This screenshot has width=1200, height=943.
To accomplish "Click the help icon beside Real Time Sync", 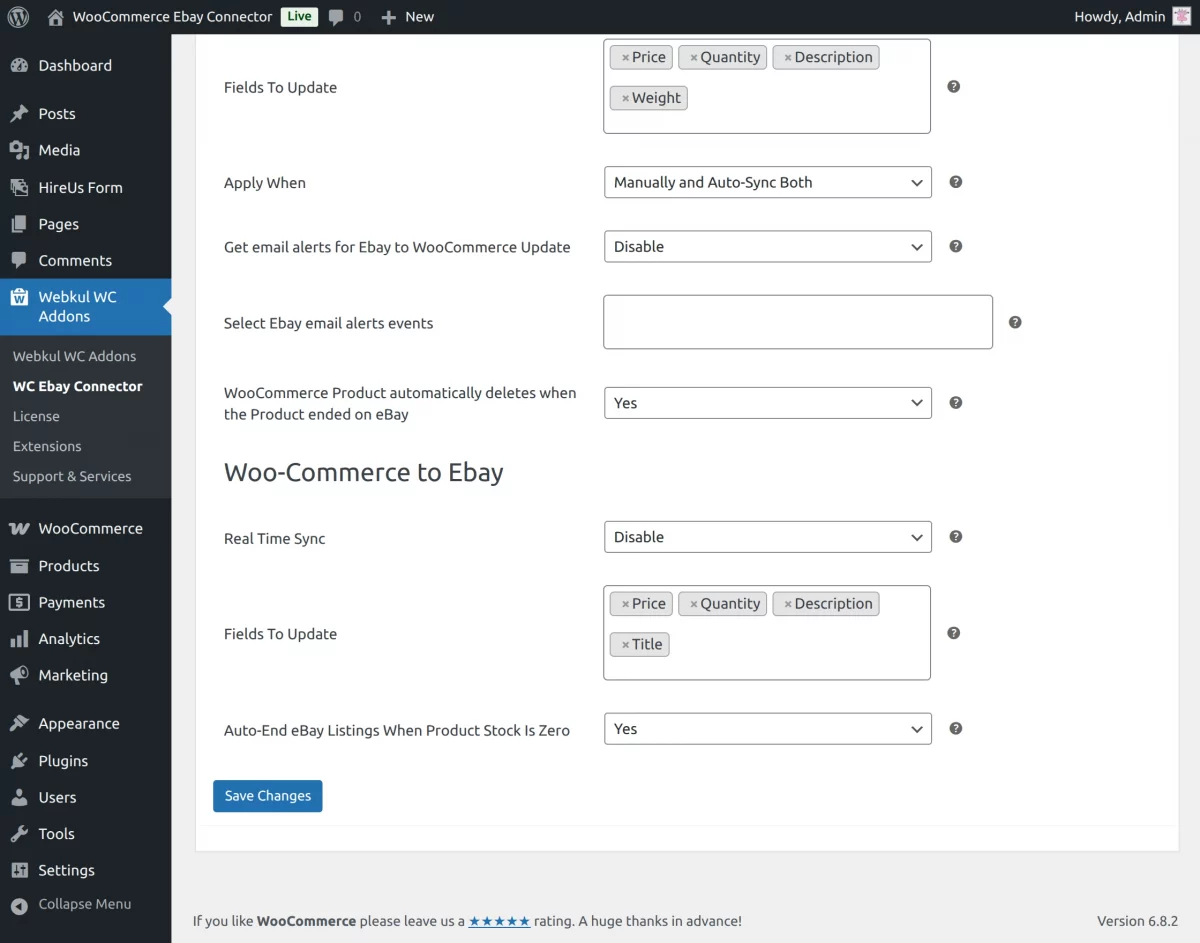I will click(x=955, y=536).
